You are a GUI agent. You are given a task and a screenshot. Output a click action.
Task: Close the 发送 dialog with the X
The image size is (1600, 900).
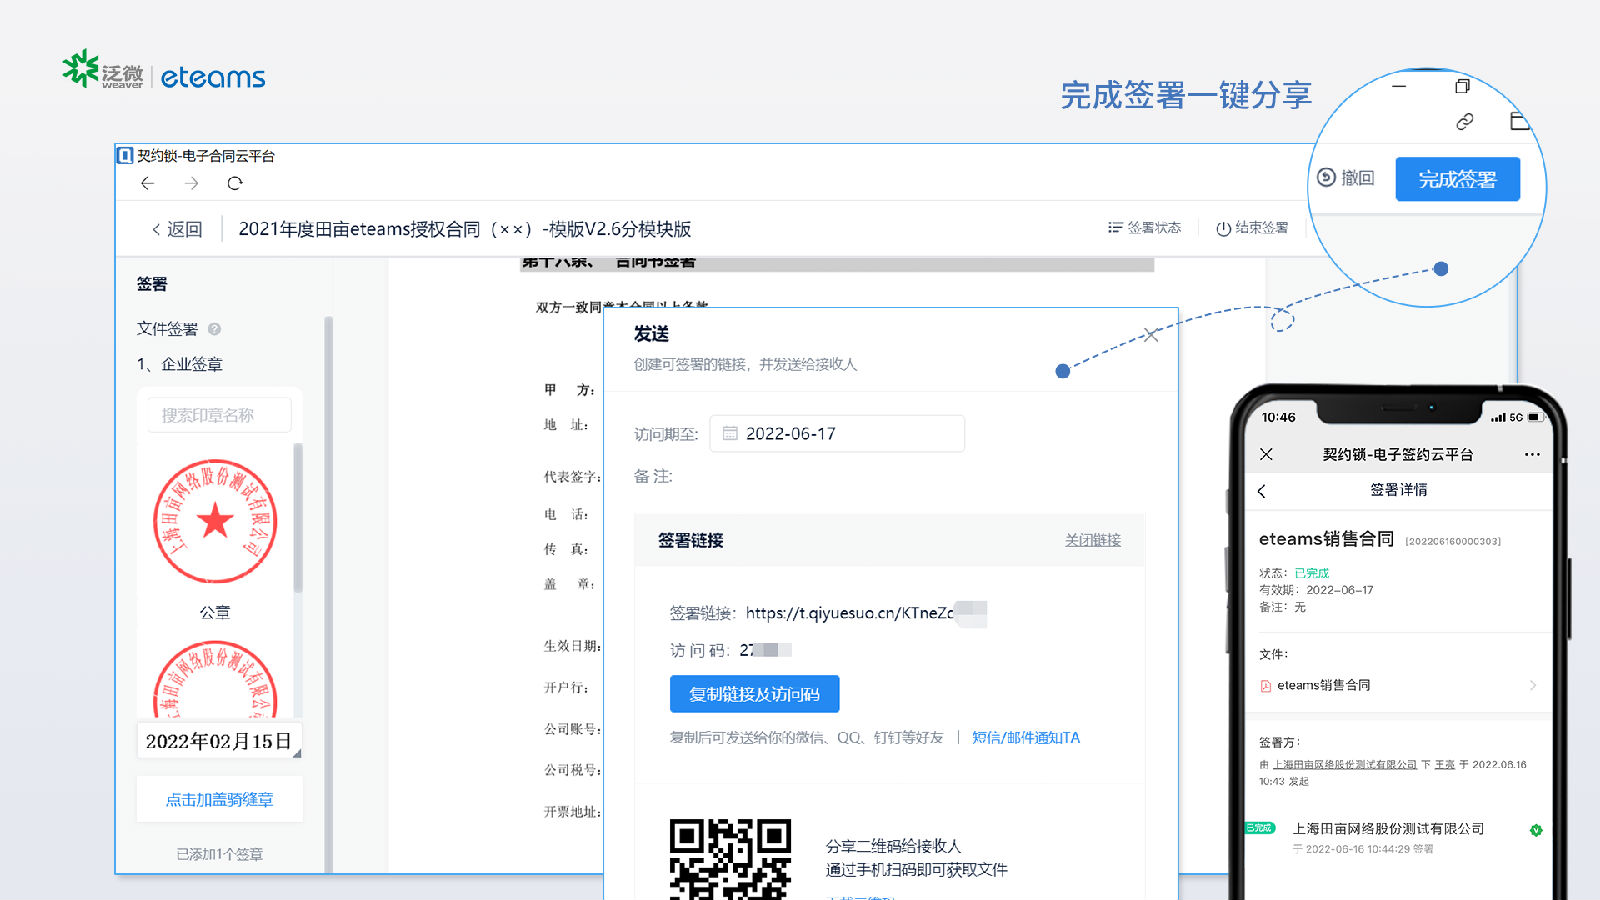coord(1151,335)
